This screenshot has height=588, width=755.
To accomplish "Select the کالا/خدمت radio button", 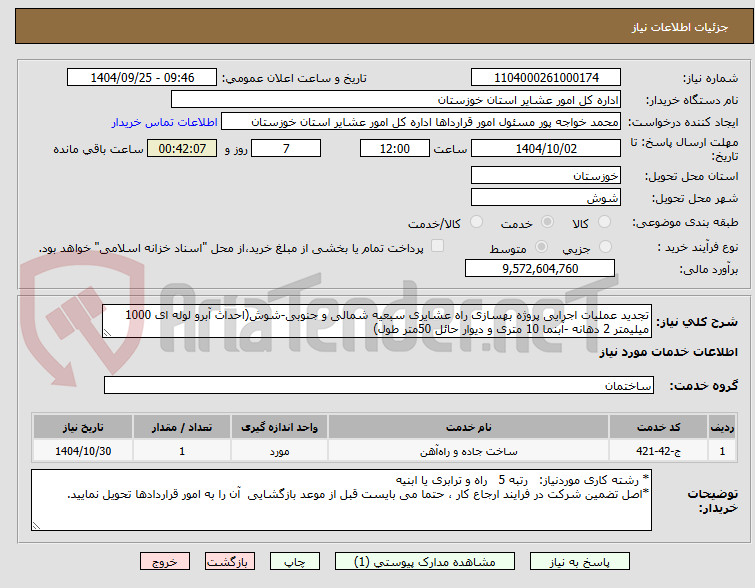I will 476,222.
